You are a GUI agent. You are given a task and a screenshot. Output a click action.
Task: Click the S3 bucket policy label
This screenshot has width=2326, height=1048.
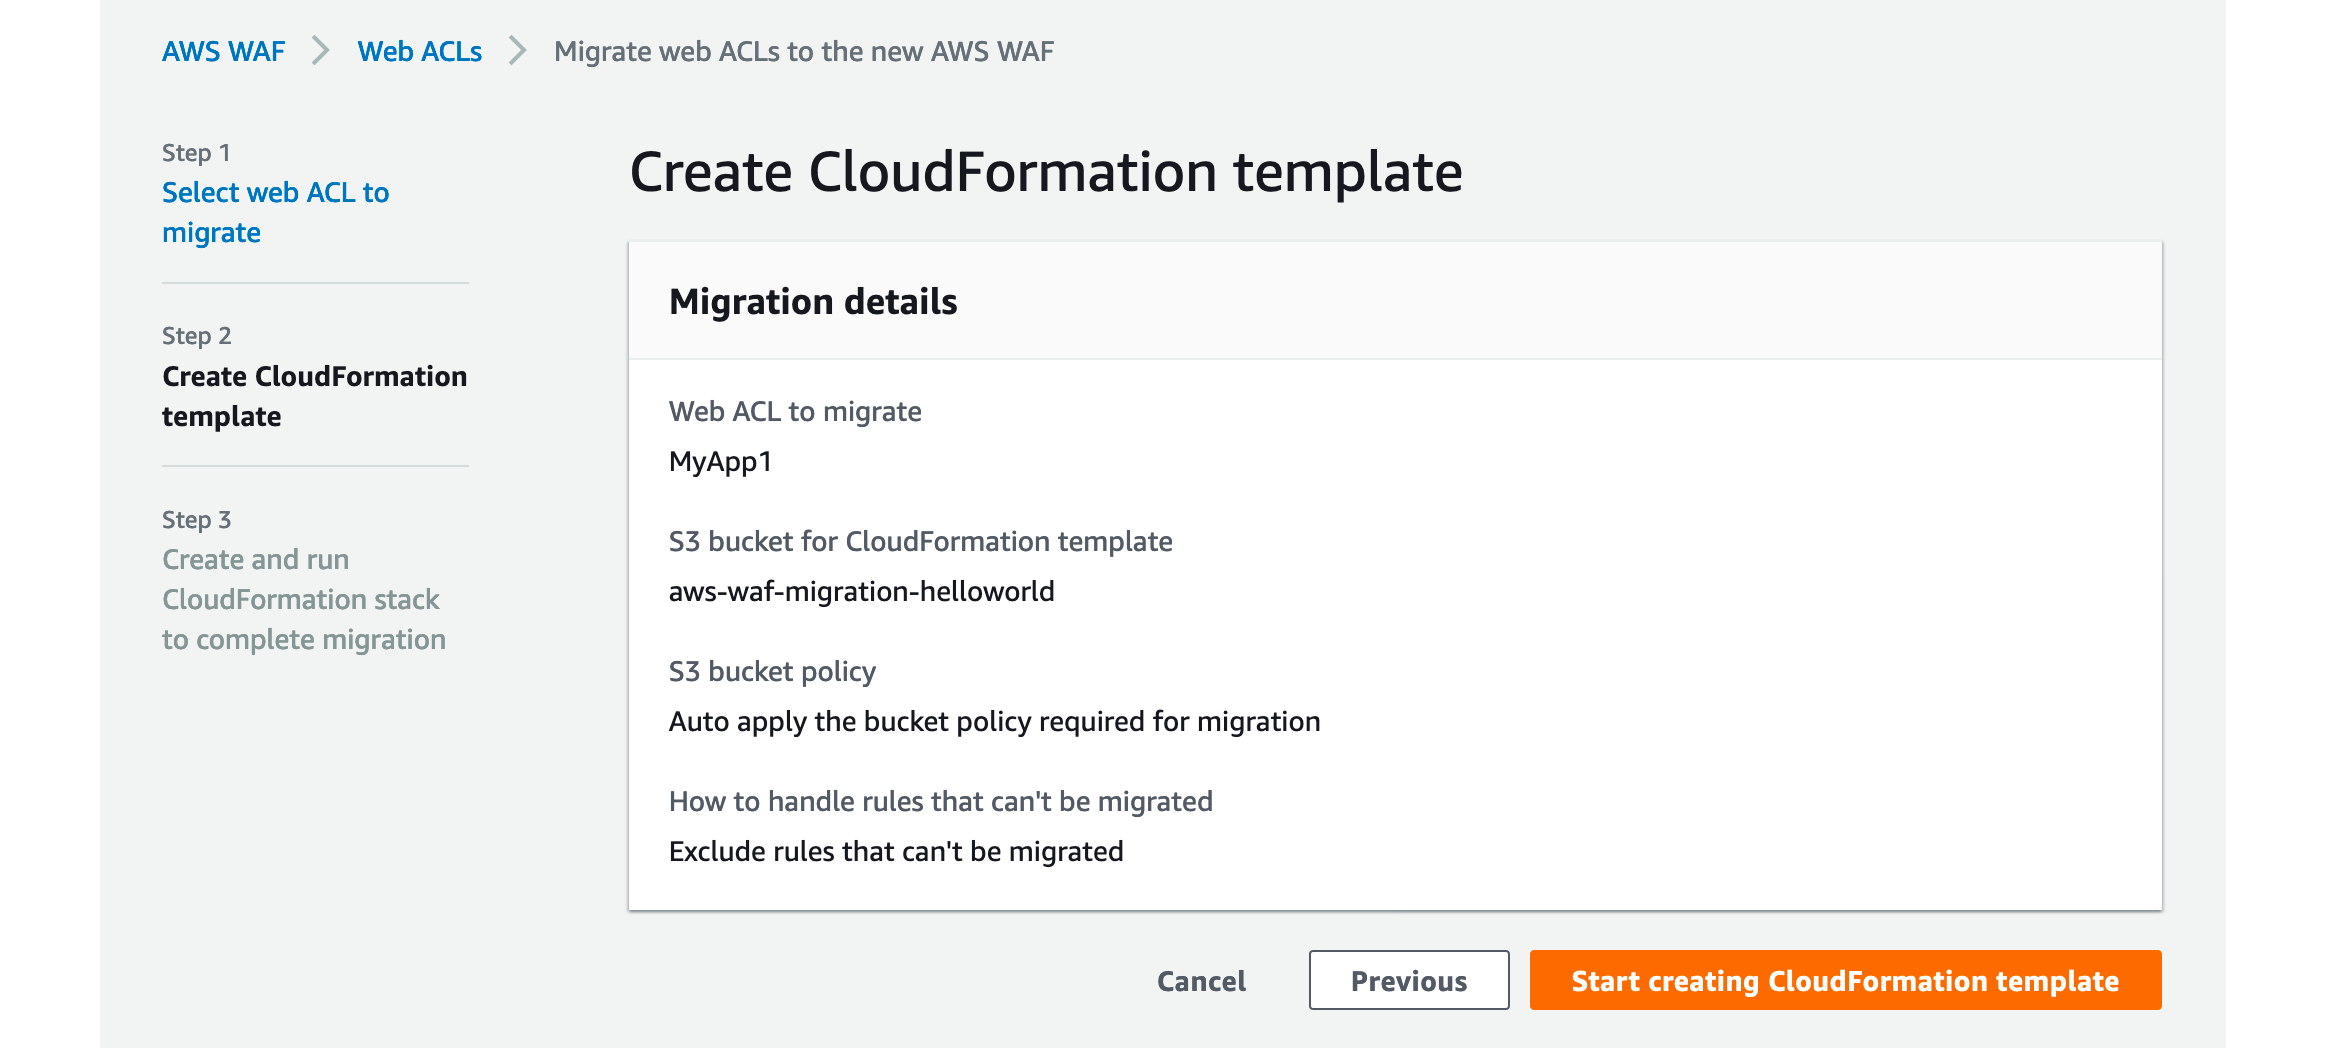[x=772, y=671]
